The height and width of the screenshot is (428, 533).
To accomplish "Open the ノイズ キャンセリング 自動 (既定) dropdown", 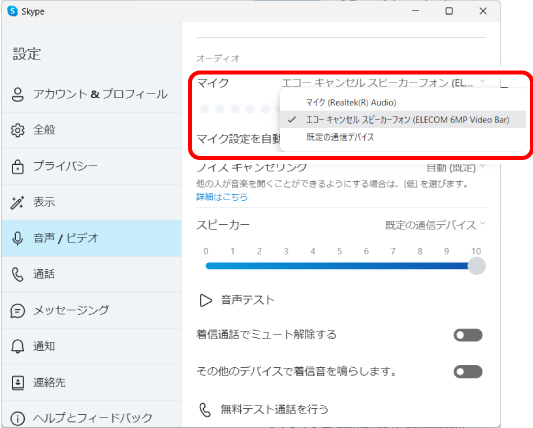I will click(x=455, y=168).
